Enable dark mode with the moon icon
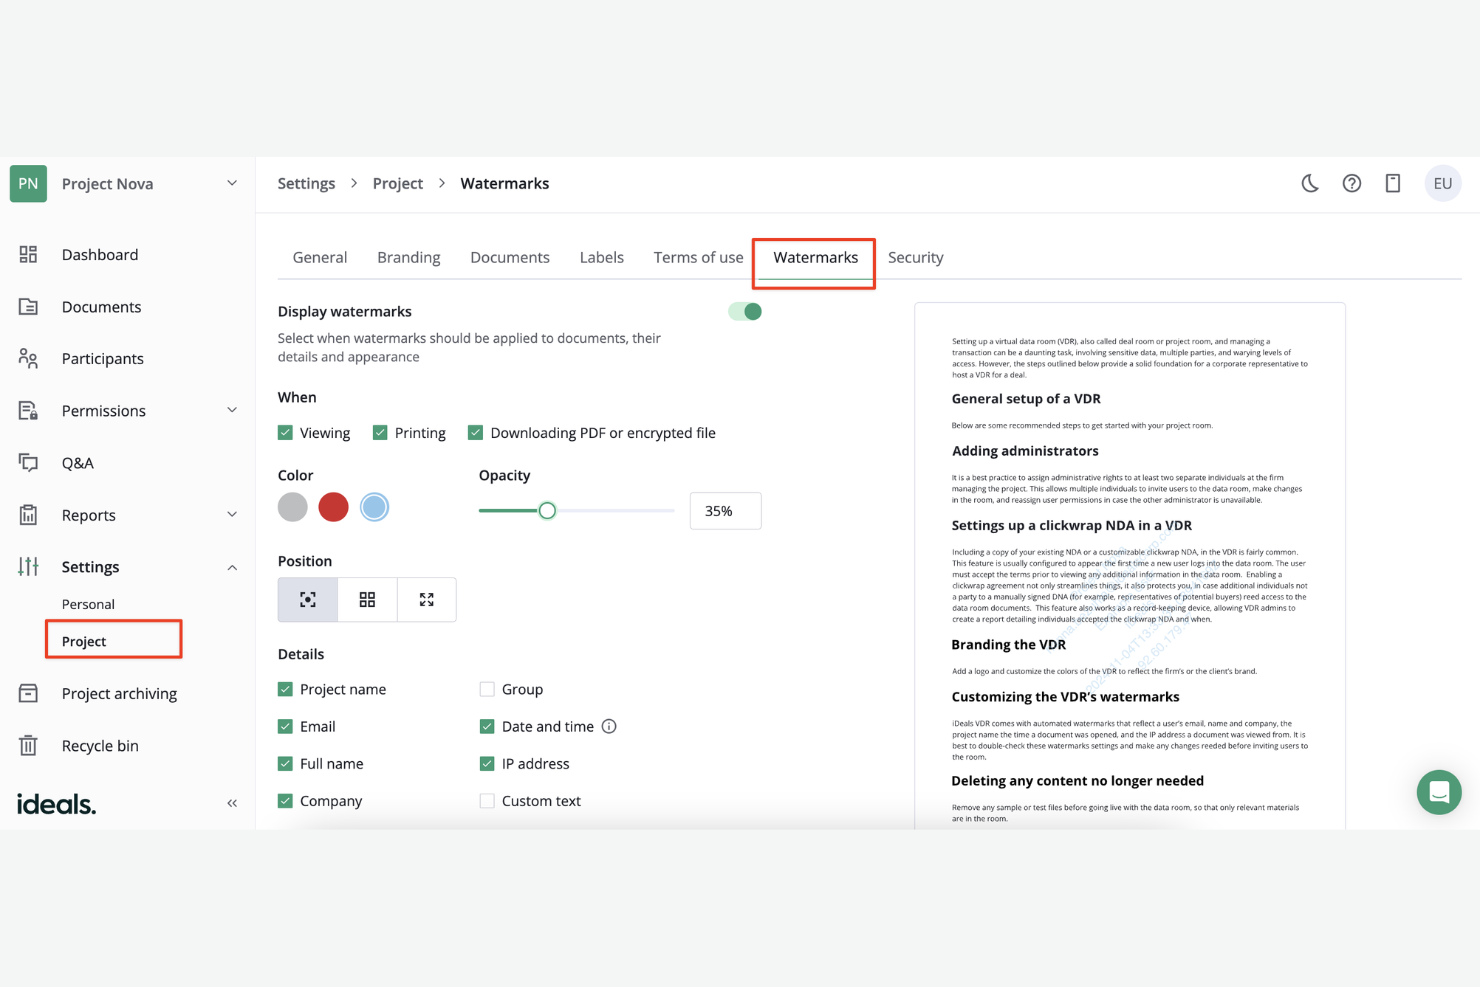The image size is (1480, 987). coord(1310,183)
